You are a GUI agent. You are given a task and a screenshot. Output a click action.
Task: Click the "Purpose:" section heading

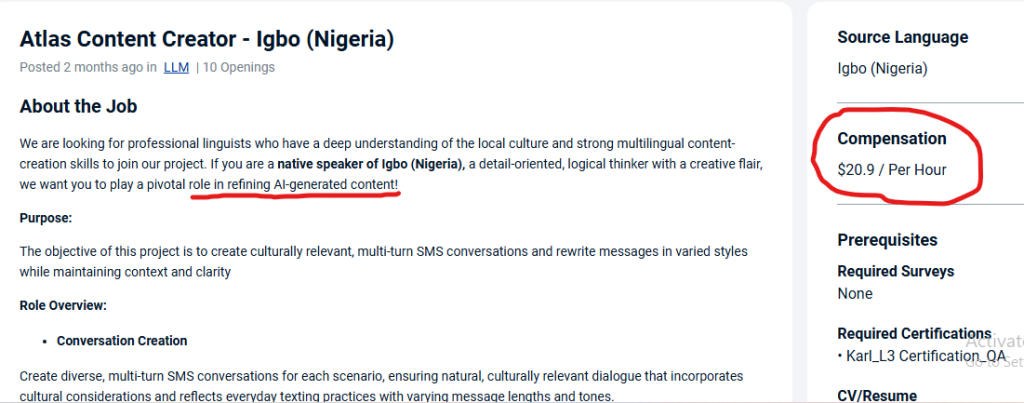(x=46, y=217)
